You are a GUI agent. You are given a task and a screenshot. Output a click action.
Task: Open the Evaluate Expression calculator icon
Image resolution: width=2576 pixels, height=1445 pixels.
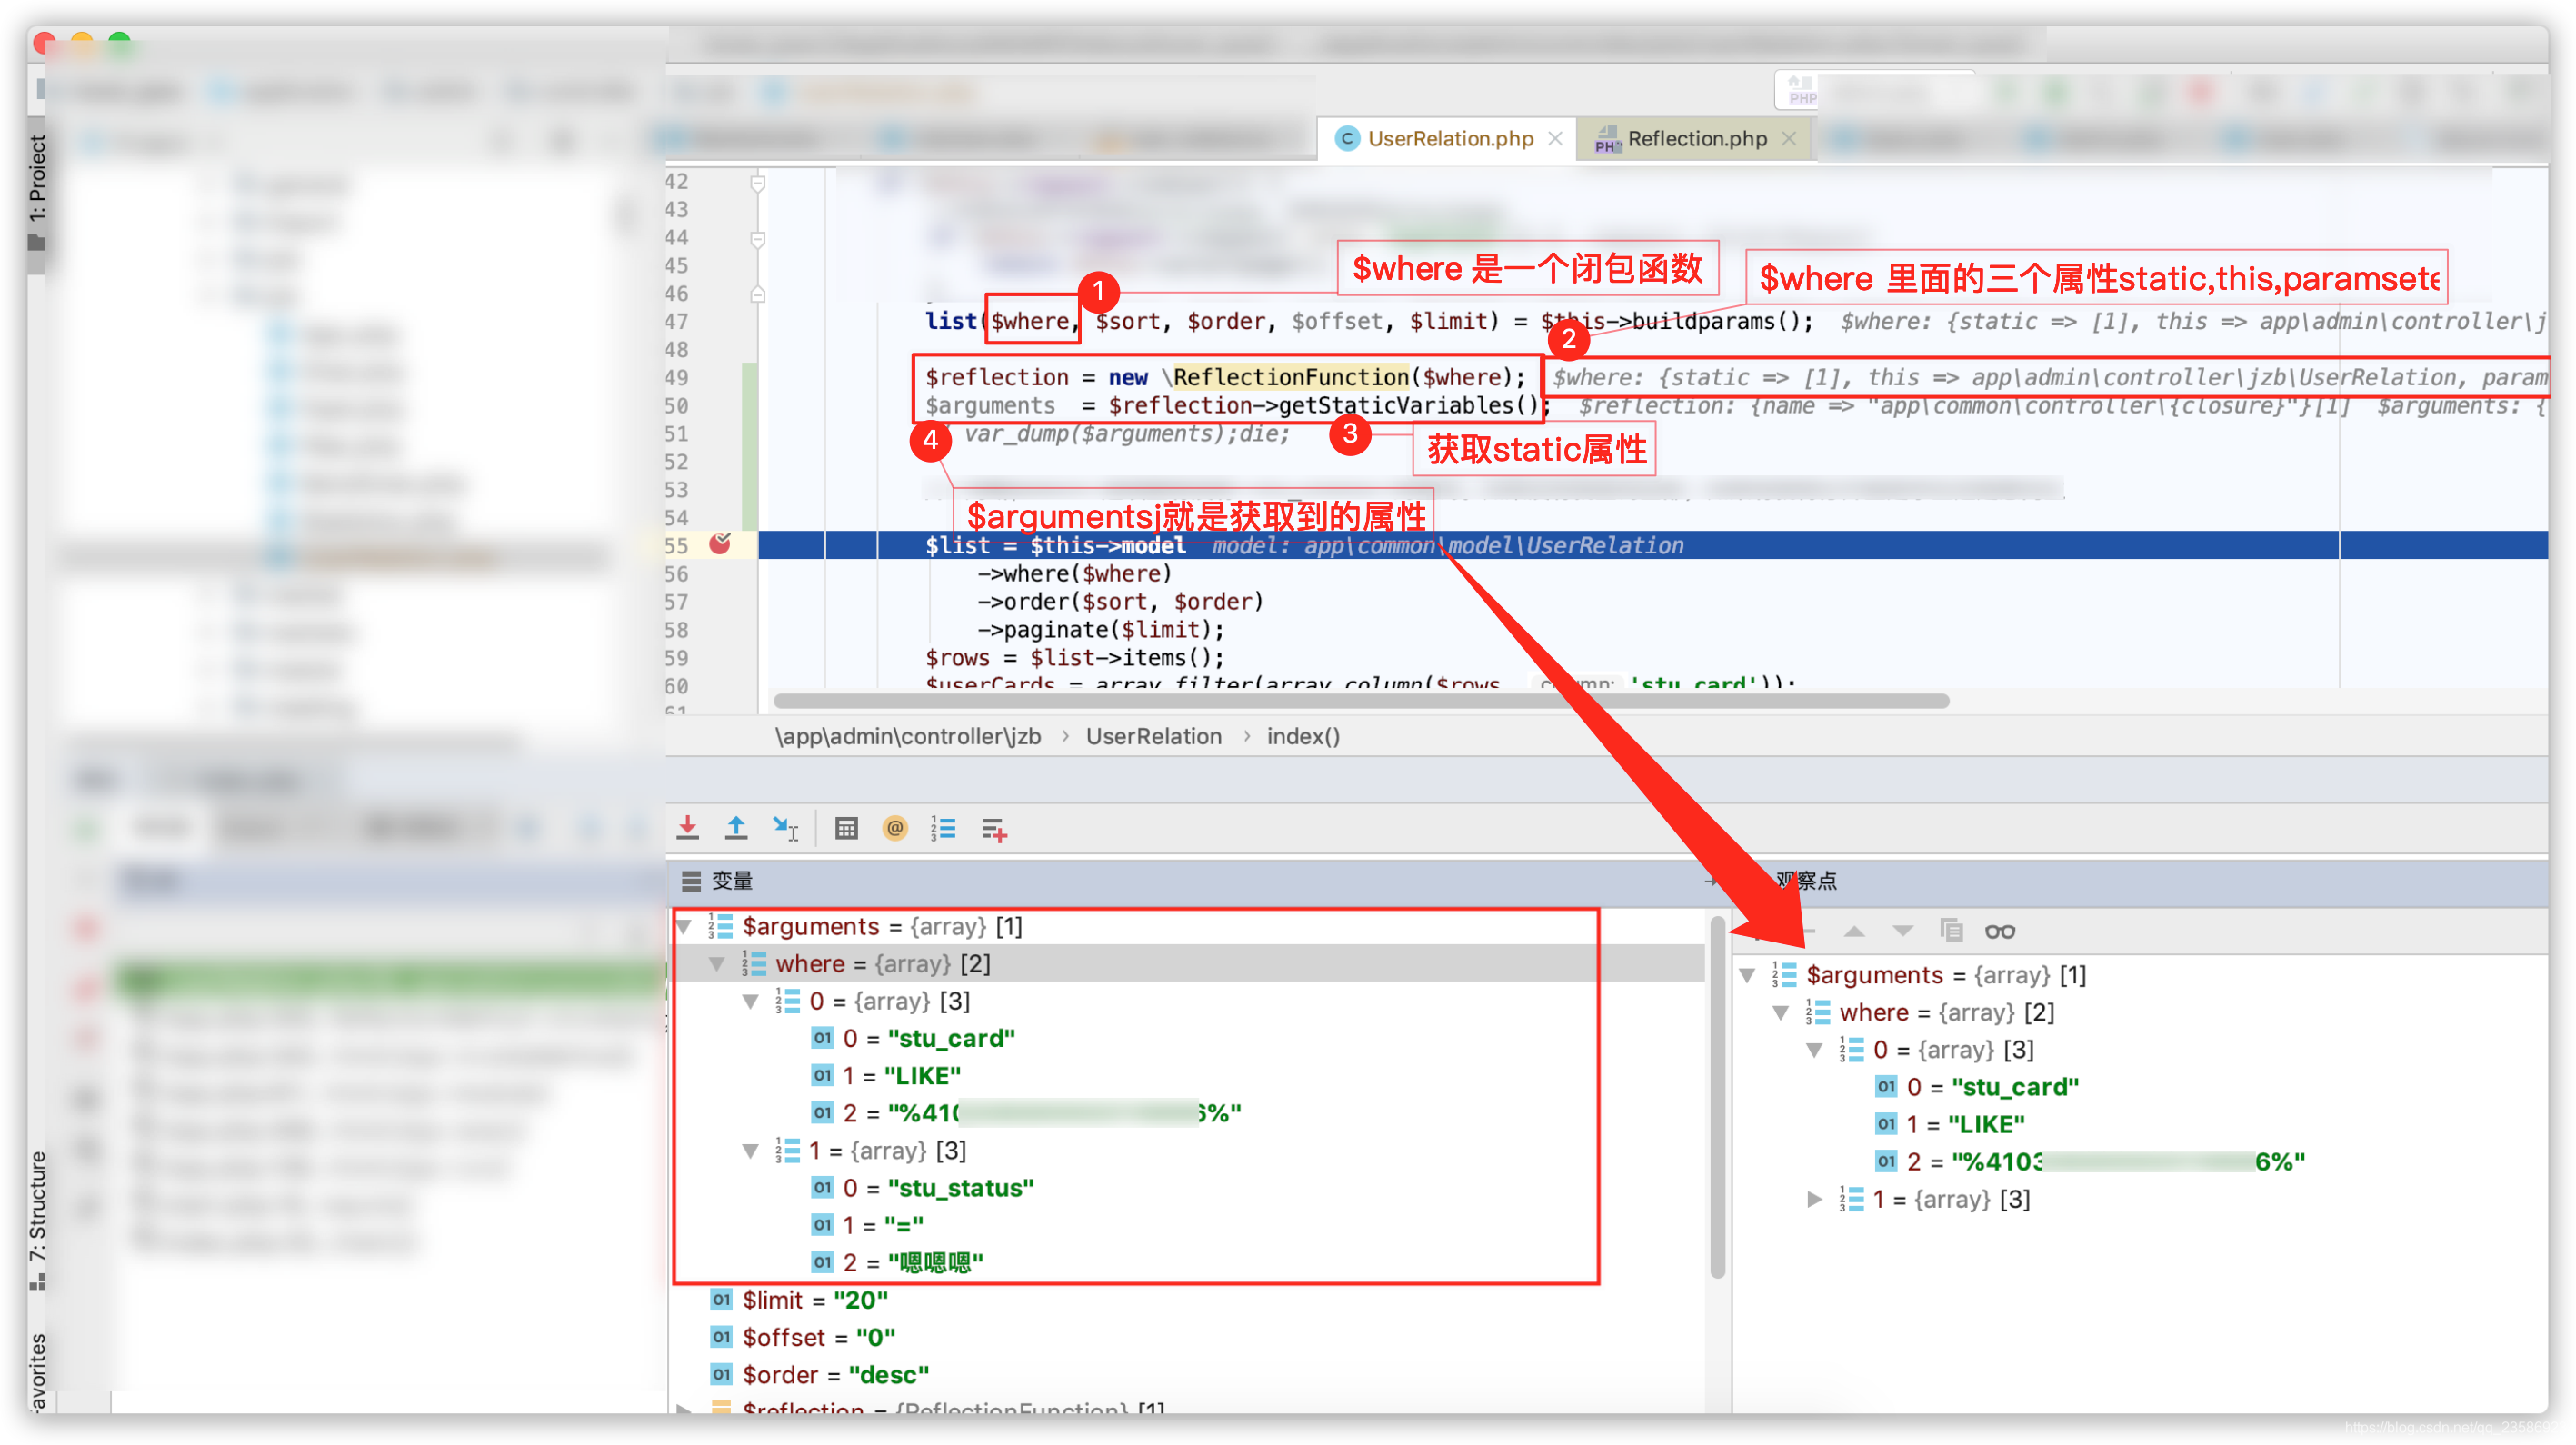[x=846, y=828]
